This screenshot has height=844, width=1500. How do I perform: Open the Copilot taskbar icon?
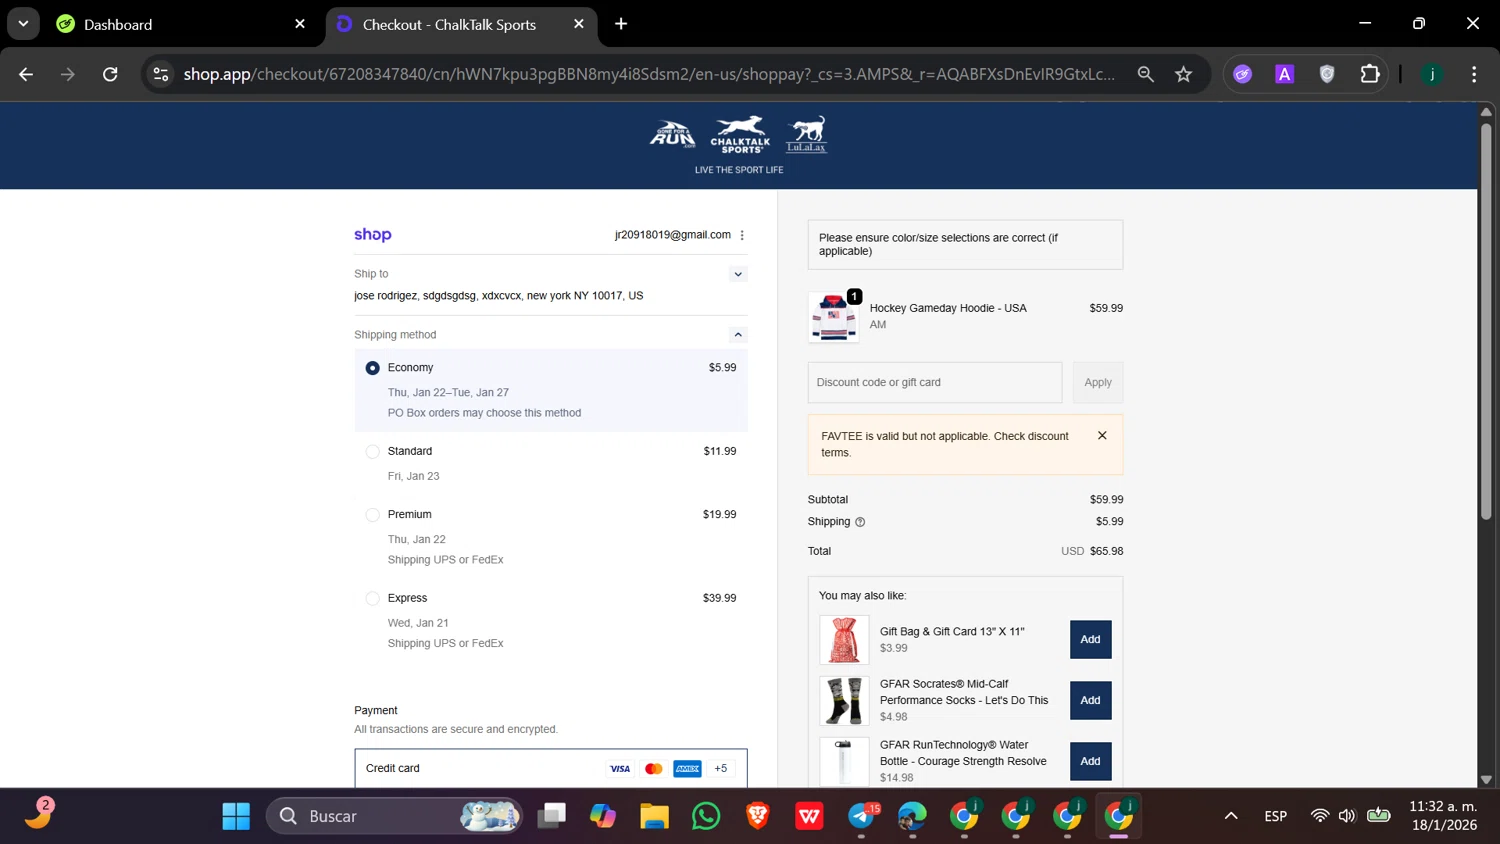[x=603, y=817]
